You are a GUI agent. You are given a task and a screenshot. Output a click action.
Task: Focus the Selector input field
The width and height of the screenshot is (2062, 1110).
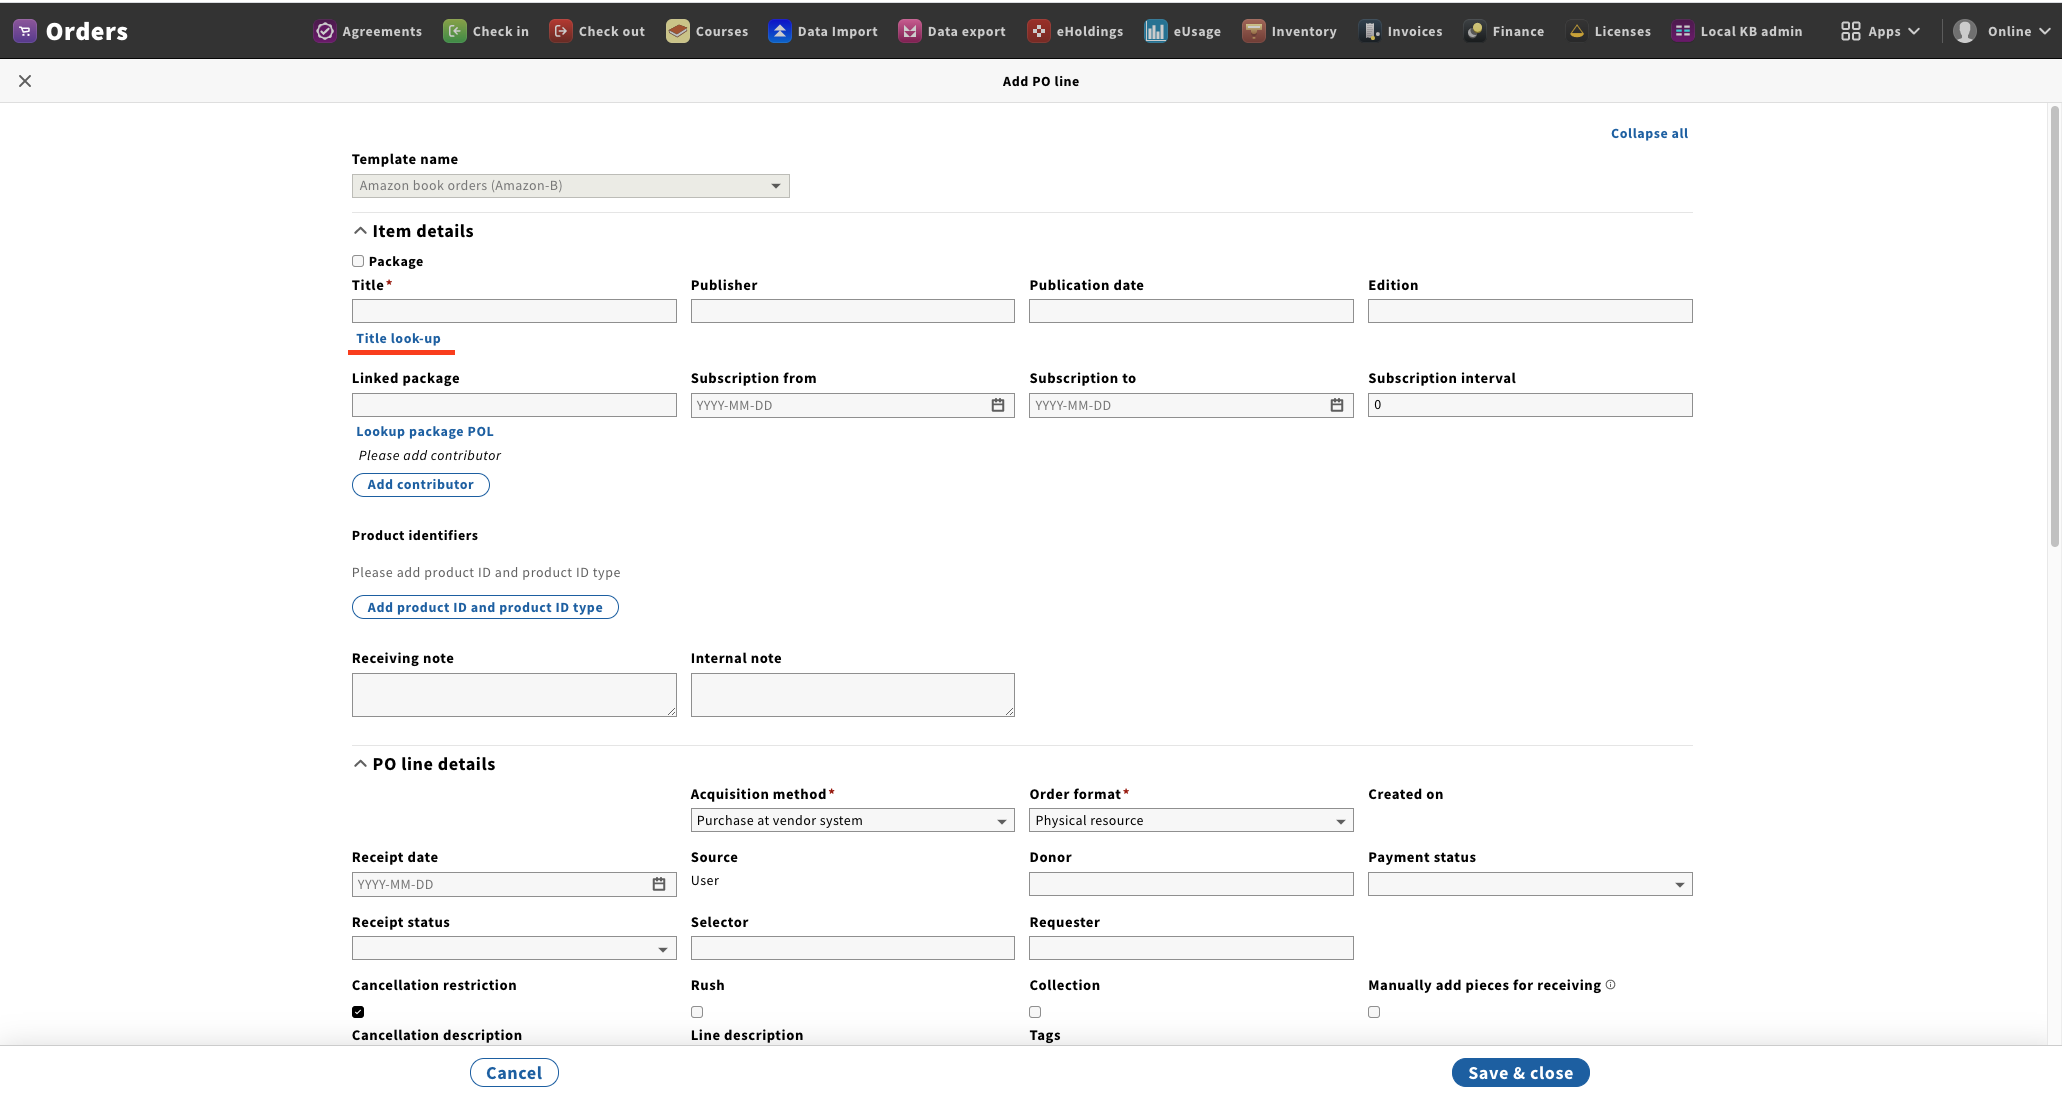pyautogui.click(x=852, y=948)
